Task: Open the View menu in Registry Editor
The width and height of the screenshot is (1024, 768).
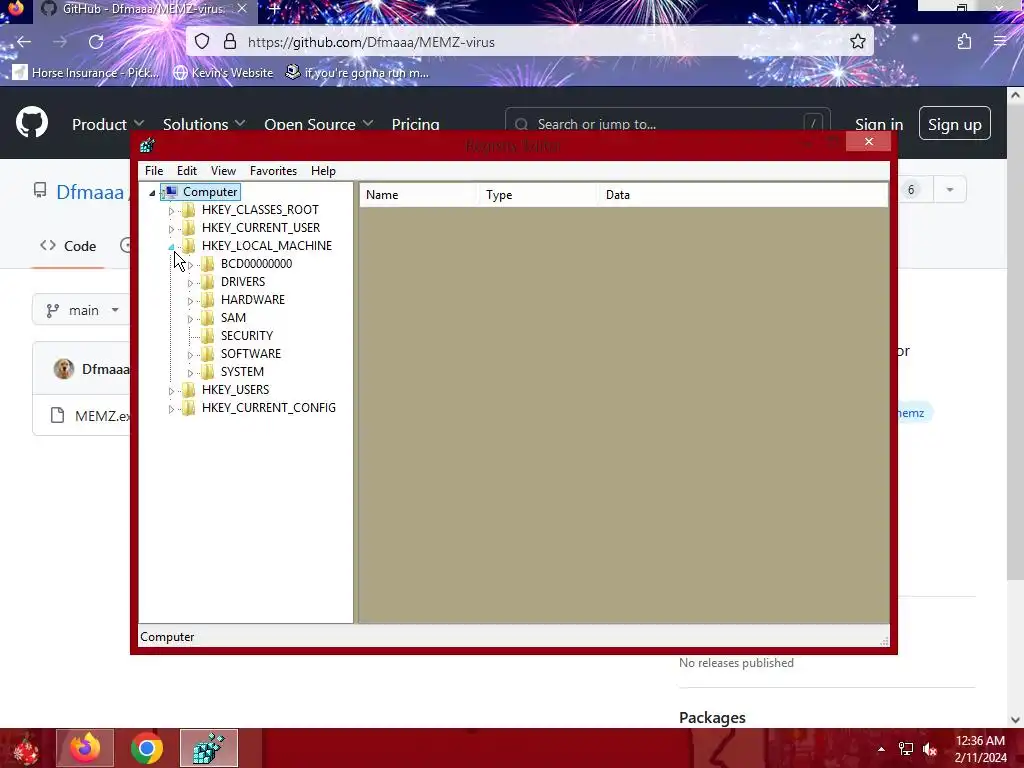Action: tap(223, 170)
